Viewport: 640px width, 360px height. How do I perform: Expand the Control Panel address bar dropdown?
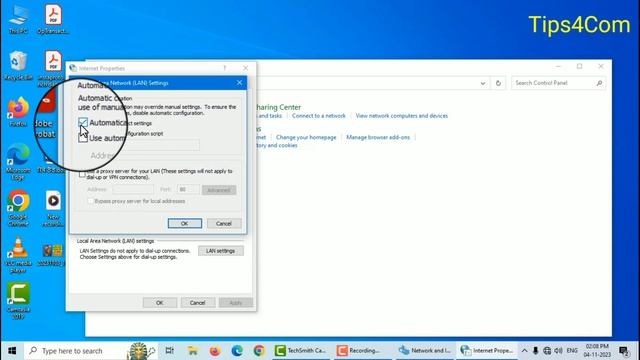click(x=482, y=83)
